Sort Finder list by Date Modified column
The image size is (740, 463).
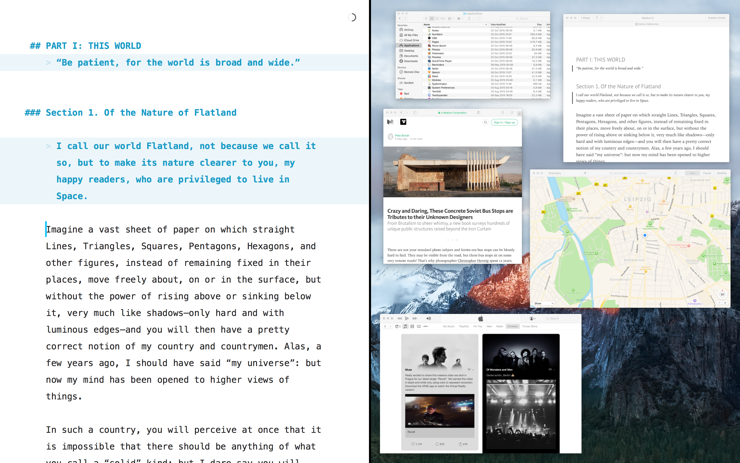pos(505,24)
